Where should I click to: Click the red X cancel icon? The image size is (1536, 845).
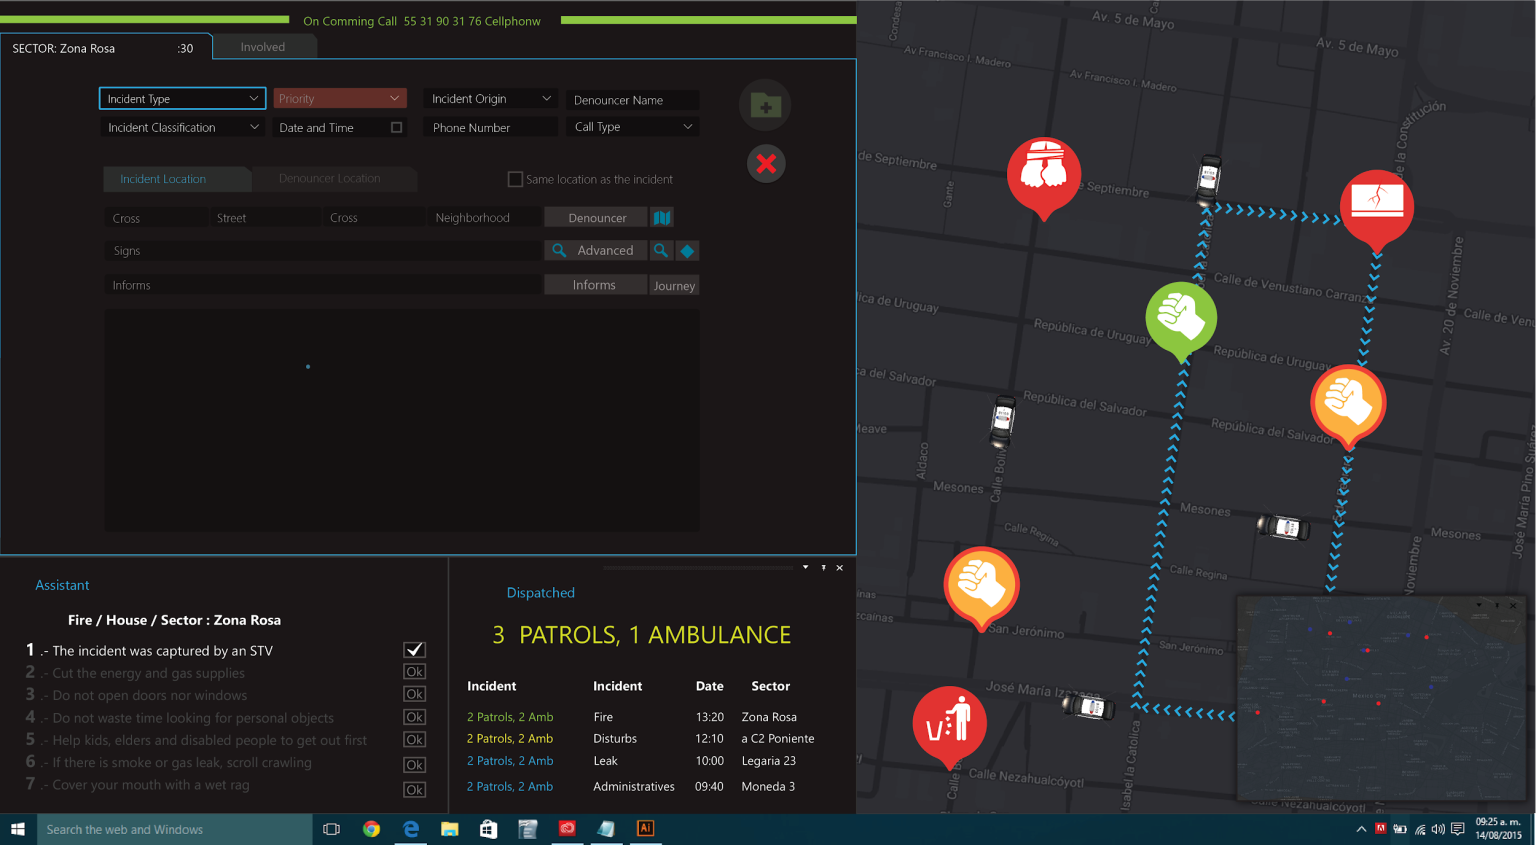[x=766, y=164]
